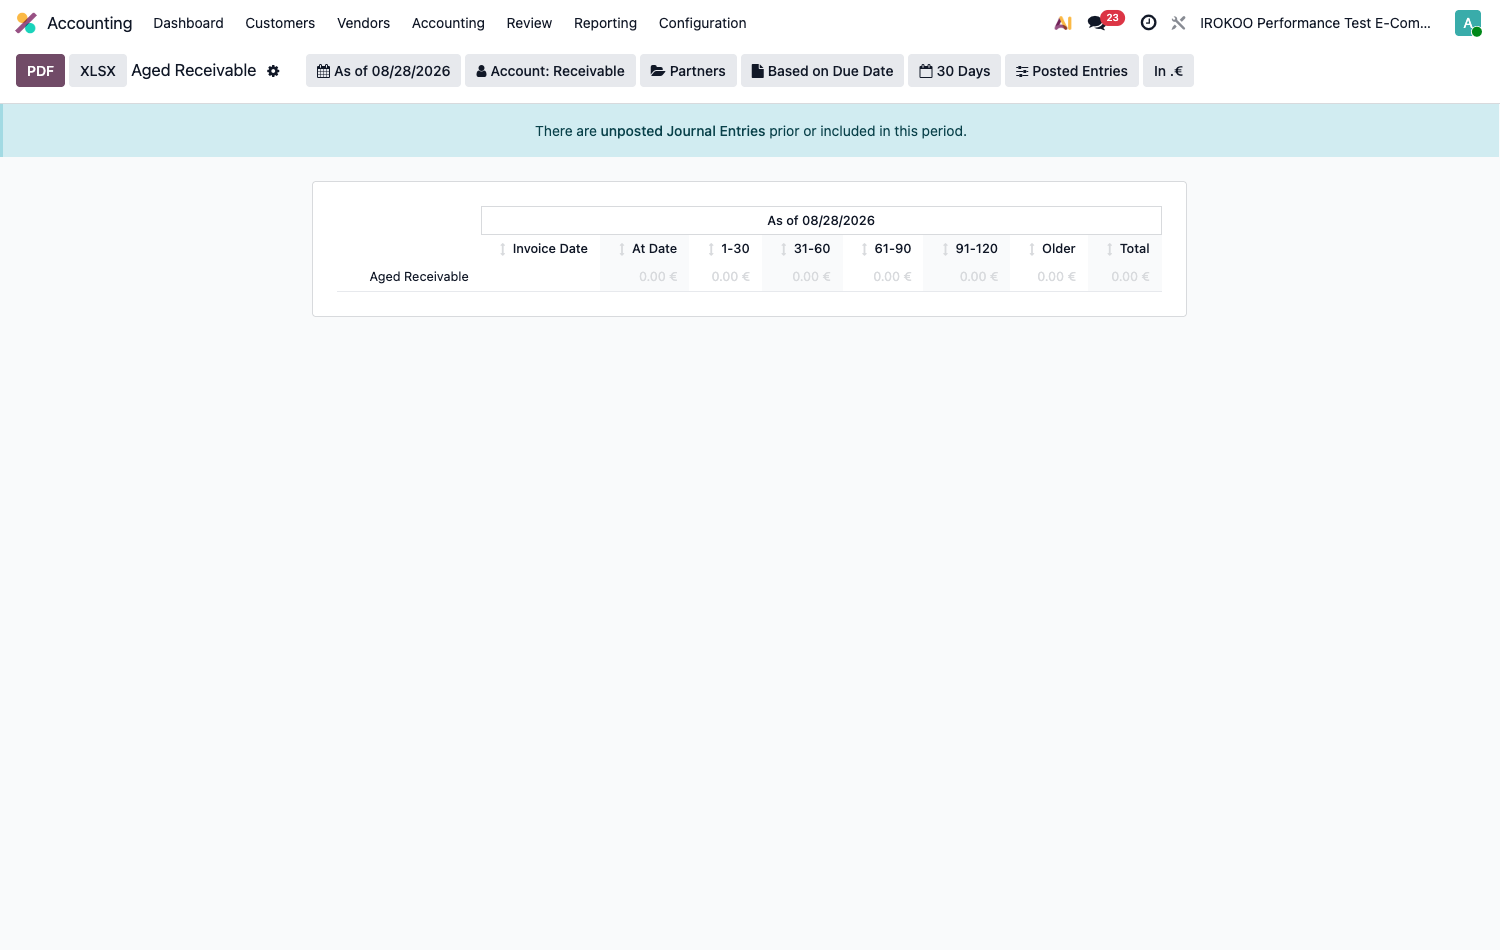Viewport: 1500px width, 950px height.
Task: Open the Account: Receivable filter
Action: 550,71
